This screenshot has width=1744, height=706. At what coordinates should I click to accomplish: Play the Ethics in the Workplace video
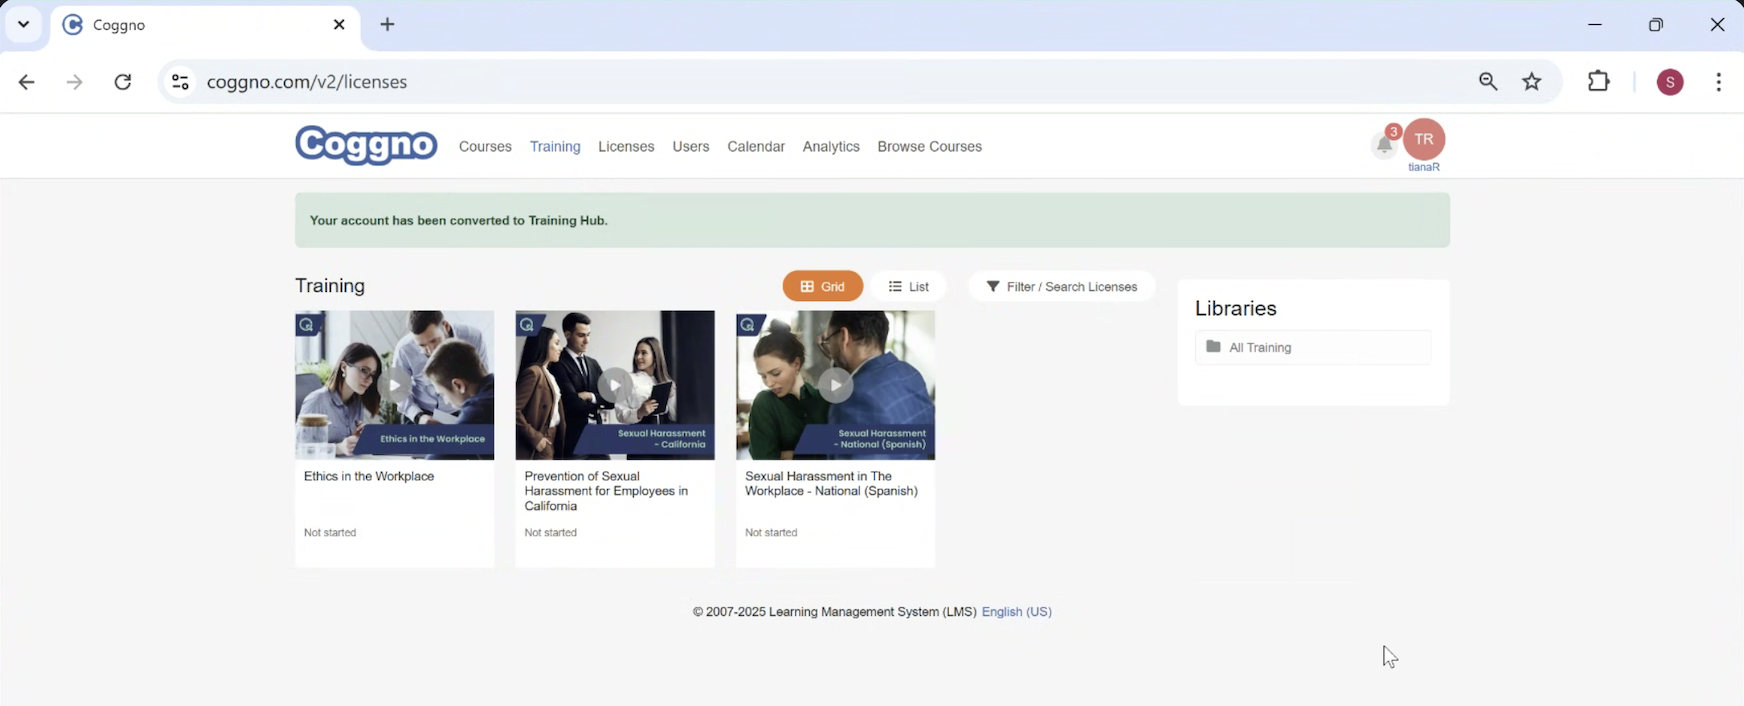395,385
